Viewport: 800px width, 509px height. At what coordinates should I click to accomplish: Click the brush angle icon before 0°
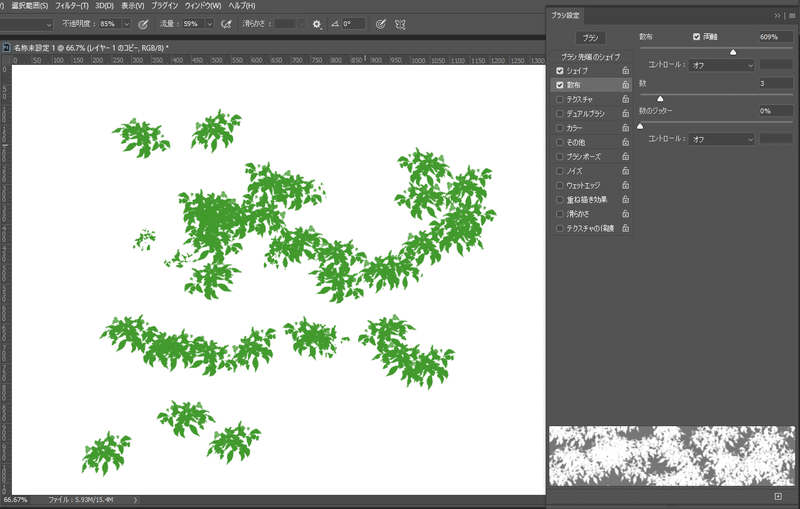click(x=335, y=23)
